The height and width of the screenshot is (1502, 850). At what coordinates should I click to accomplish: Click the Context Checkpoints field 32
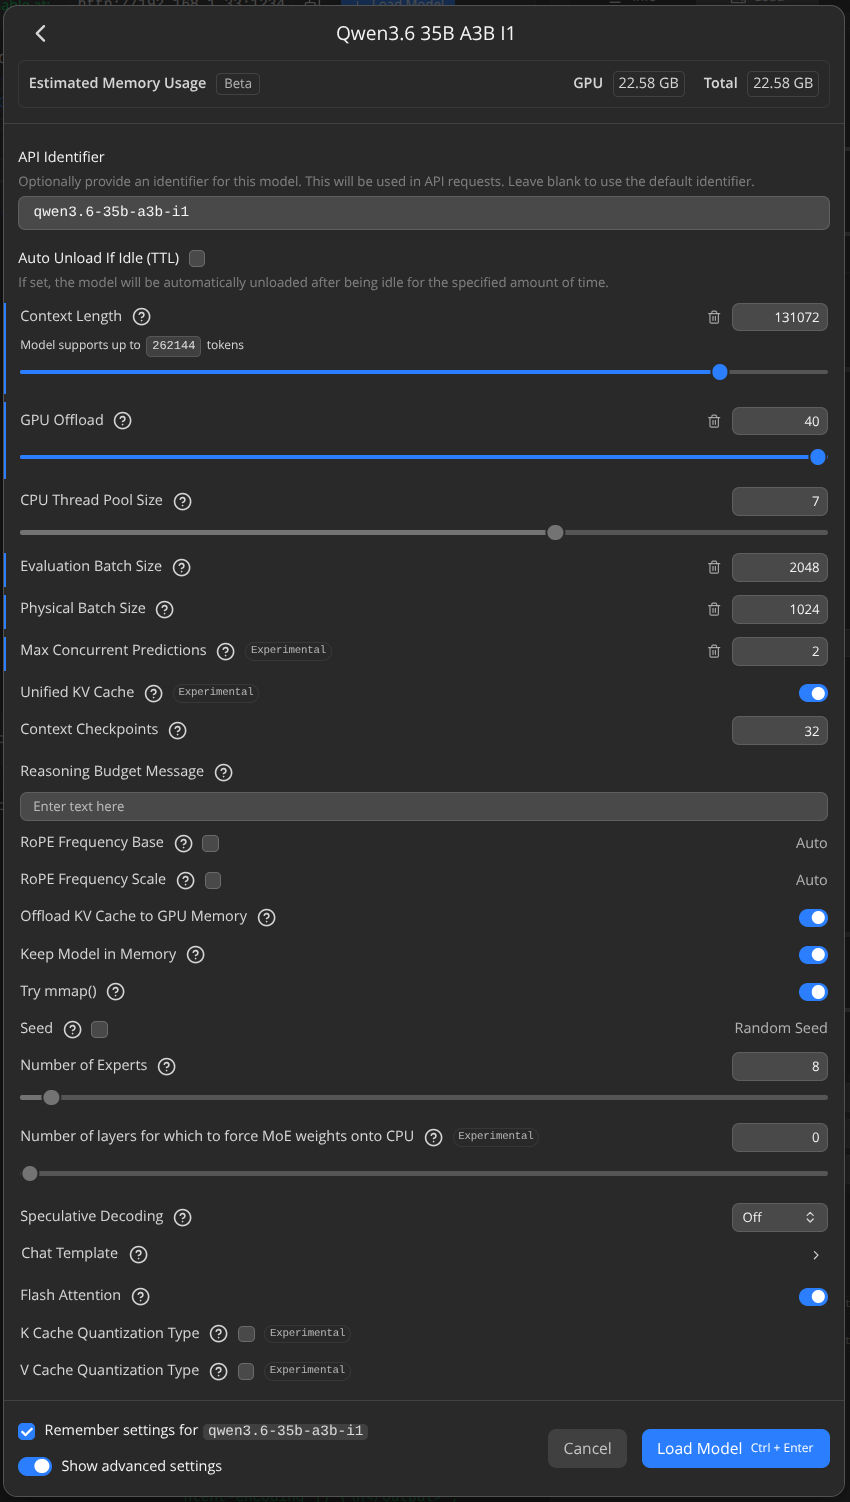[x=779, y=731]
